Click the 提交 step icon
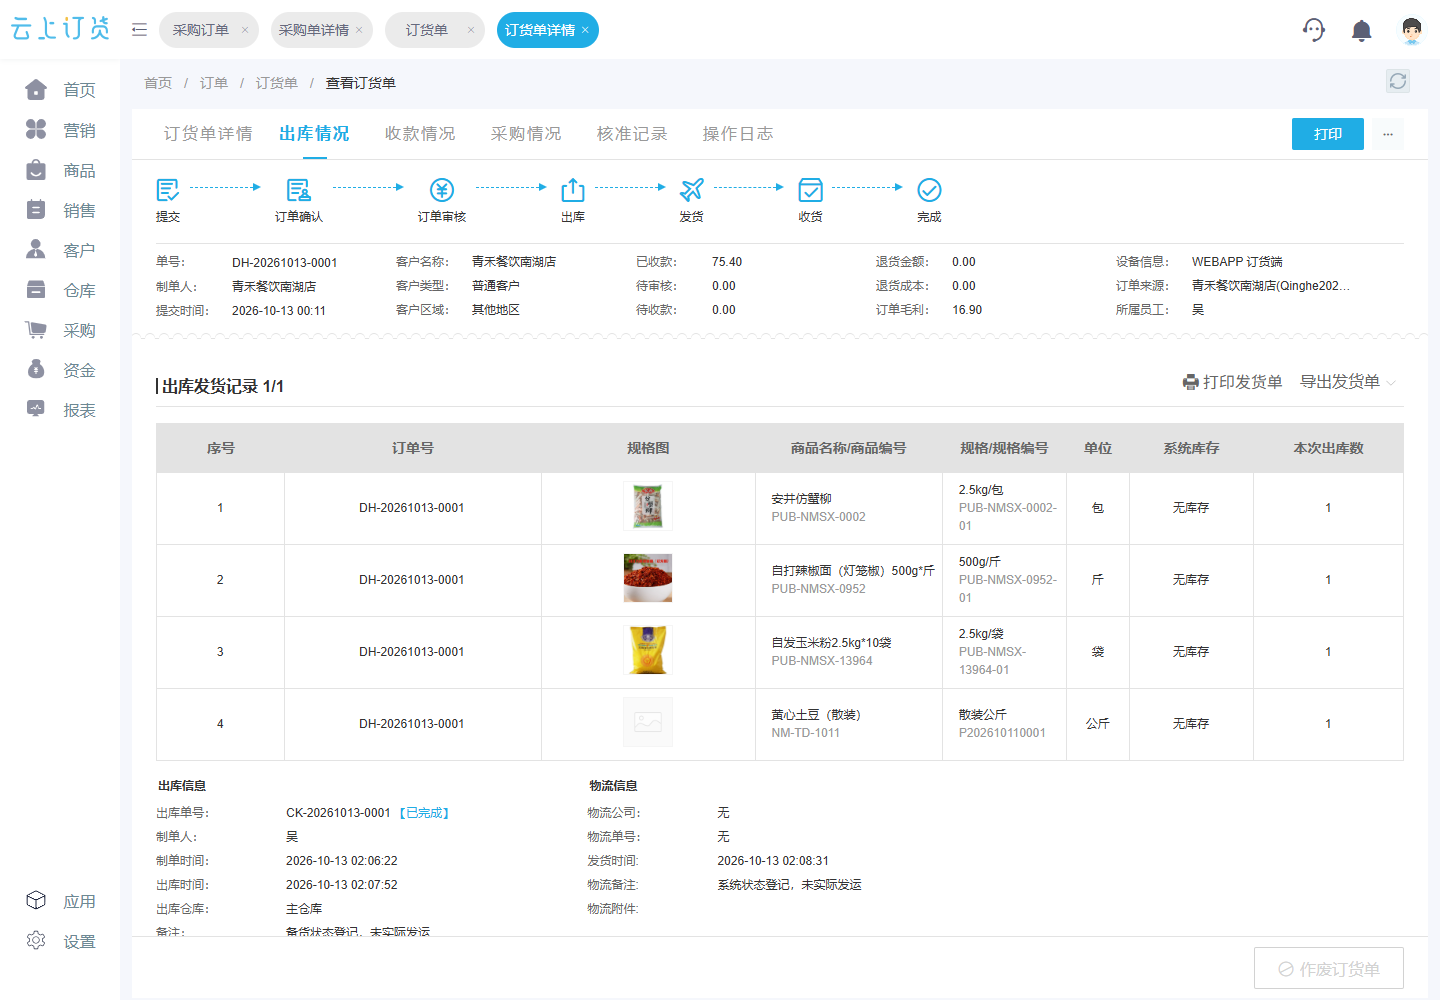This screenshot has width=1440, height=1000. (168, 189)
